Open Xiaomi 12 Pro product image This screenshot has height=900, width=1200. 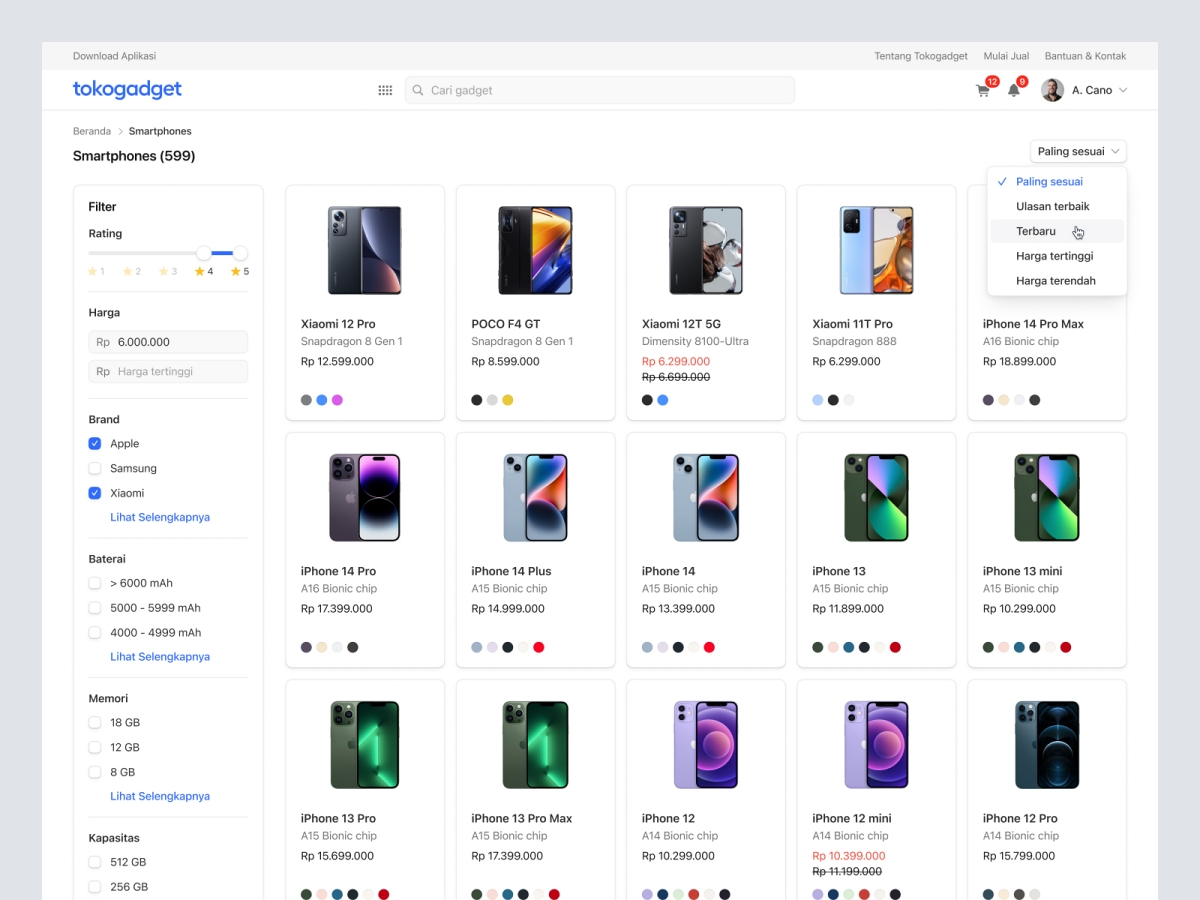pyautogui.click(x=365, y=250)
